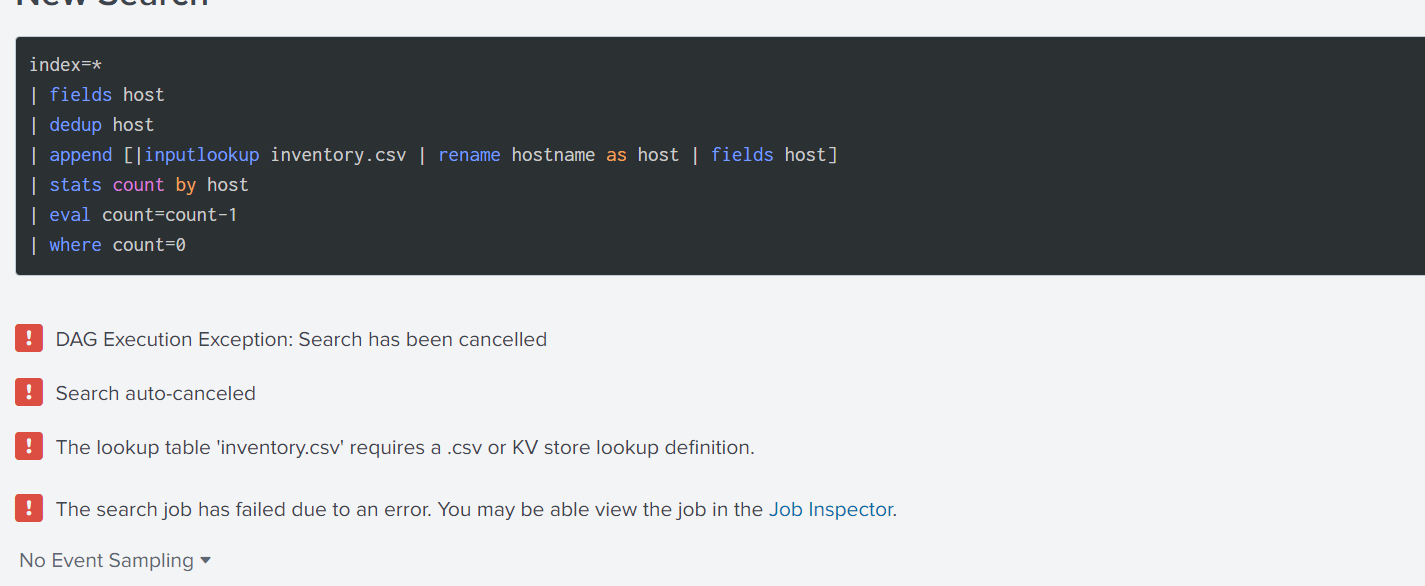The image size is (1425, 586).
Task: Click the stats keyword in the search bar
Action: (x=75, y=184)
